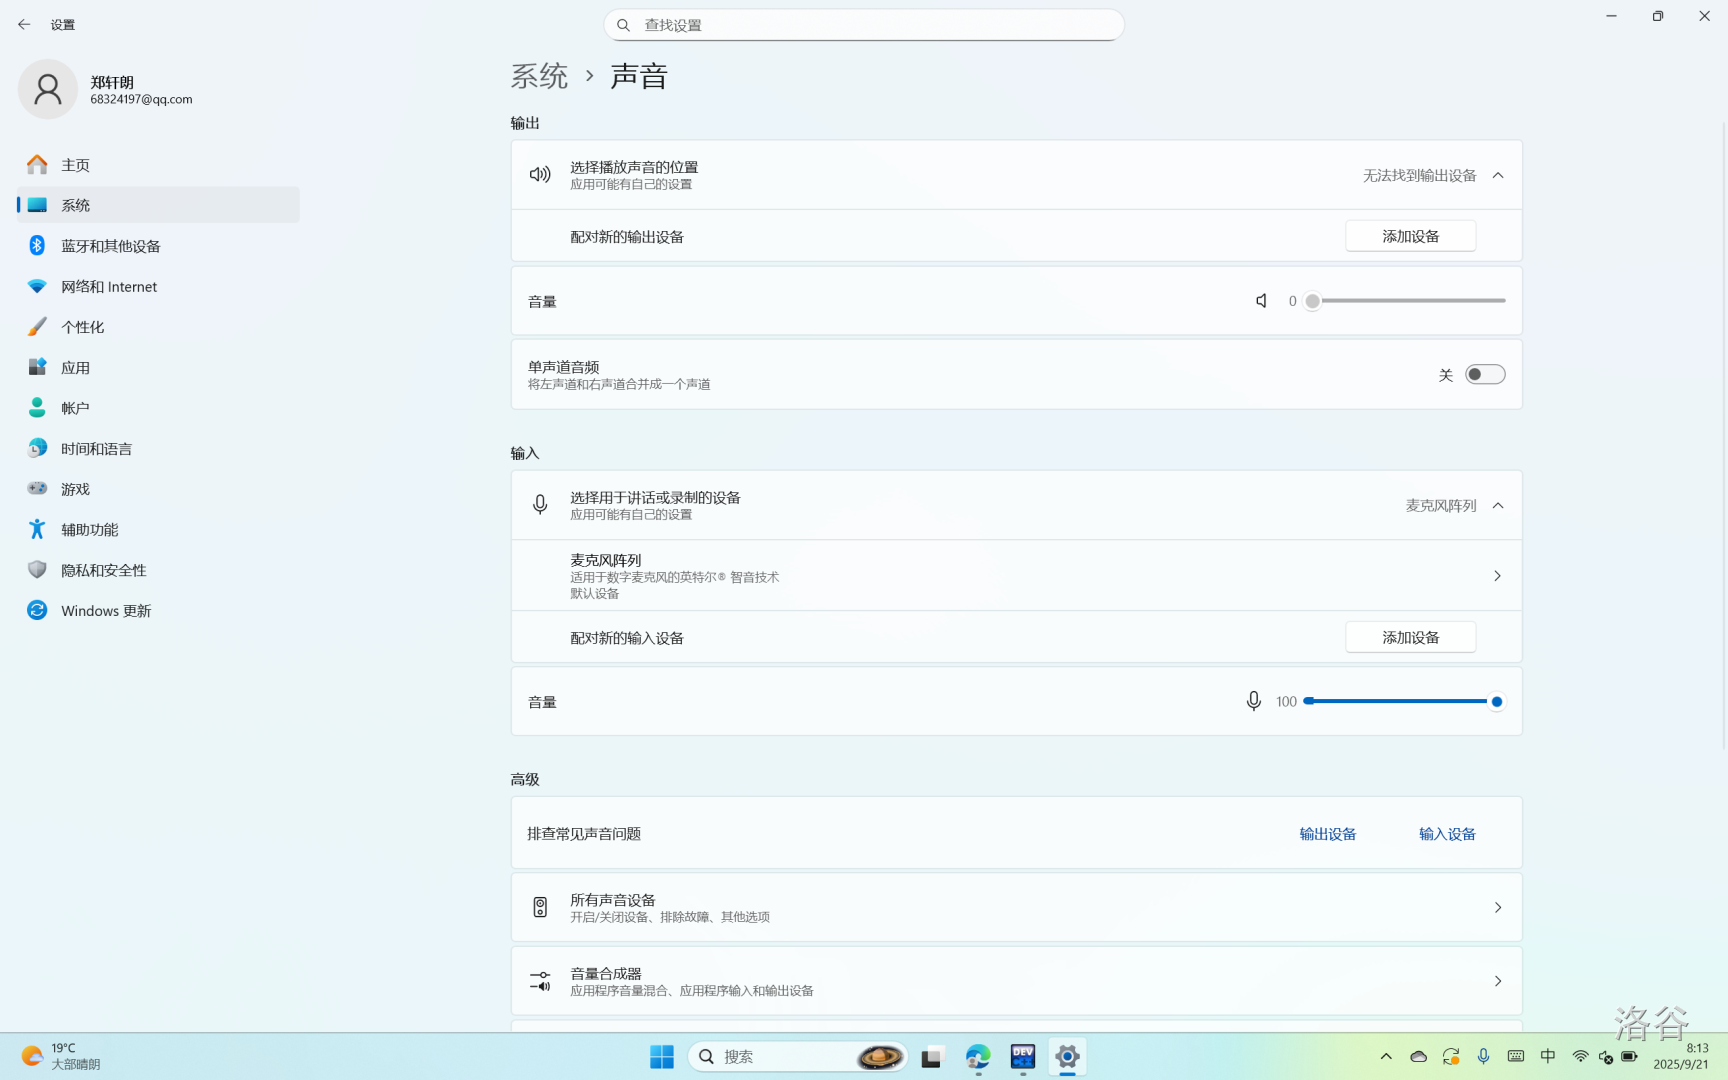
Task: Open All sound devices settings
Action: (1016, 908)
